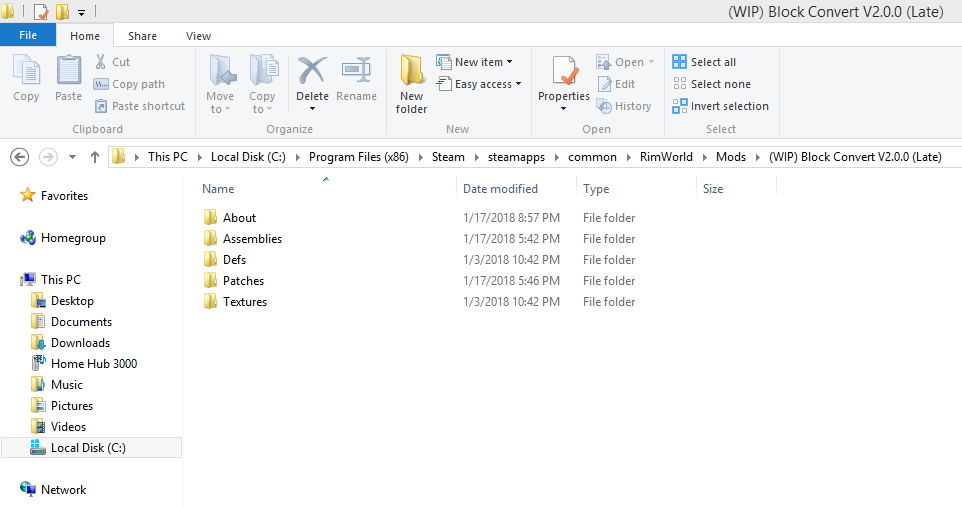Click the Properties icon
The height and width of the screenshot is (507, 962).
click(564, 71)
